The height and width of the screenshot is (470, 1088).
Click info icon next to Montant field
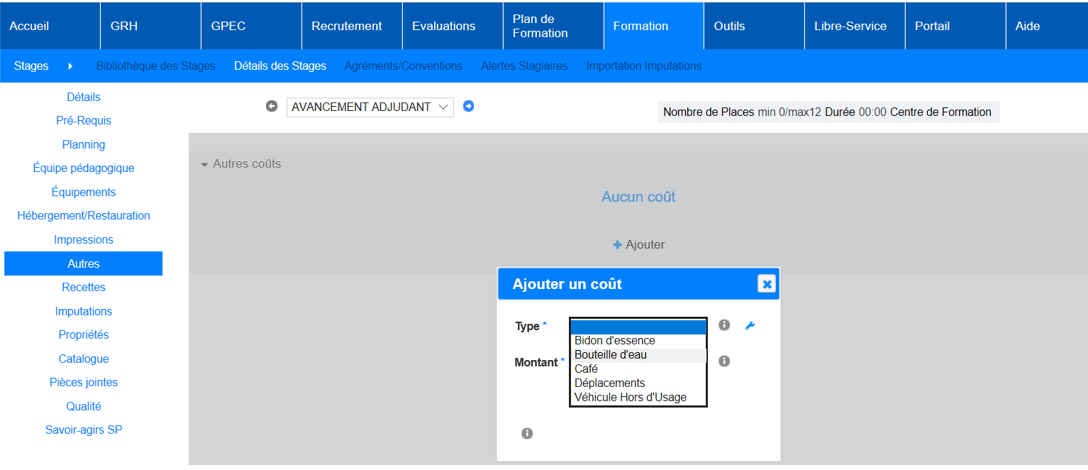coord(724,361)
